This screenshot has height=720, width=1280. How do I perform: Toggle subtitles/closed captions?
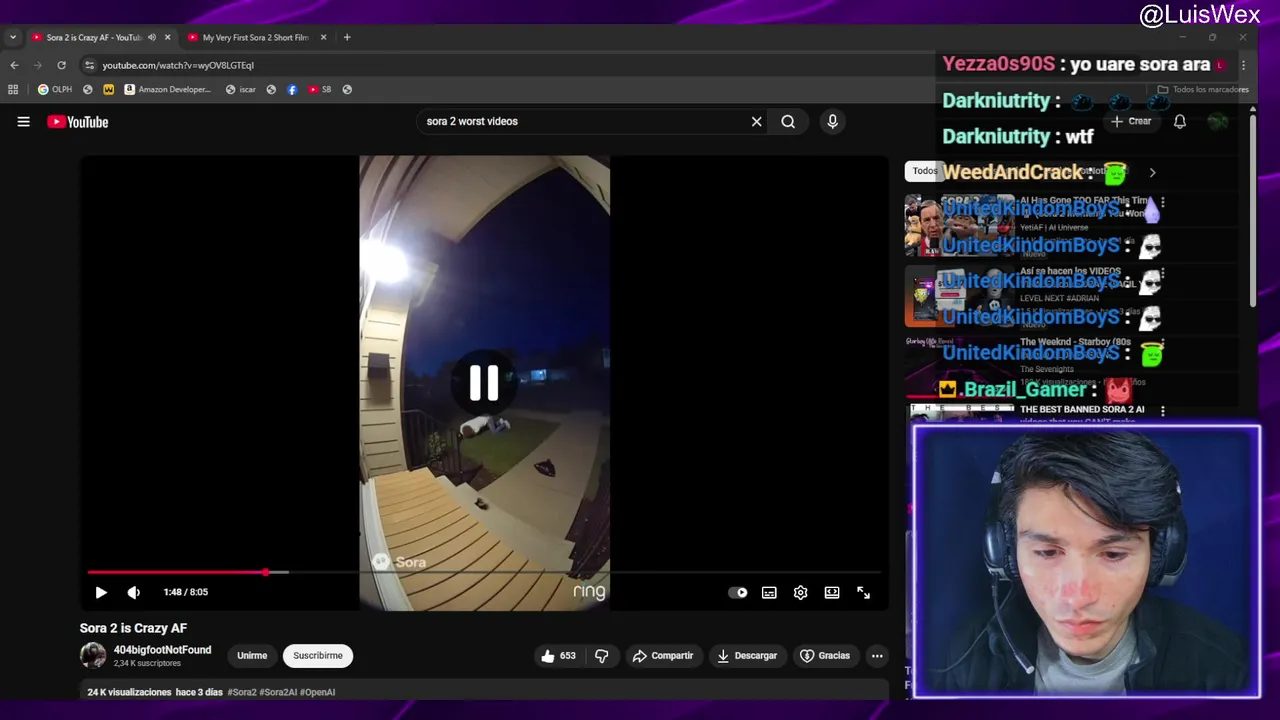point(769,592)
